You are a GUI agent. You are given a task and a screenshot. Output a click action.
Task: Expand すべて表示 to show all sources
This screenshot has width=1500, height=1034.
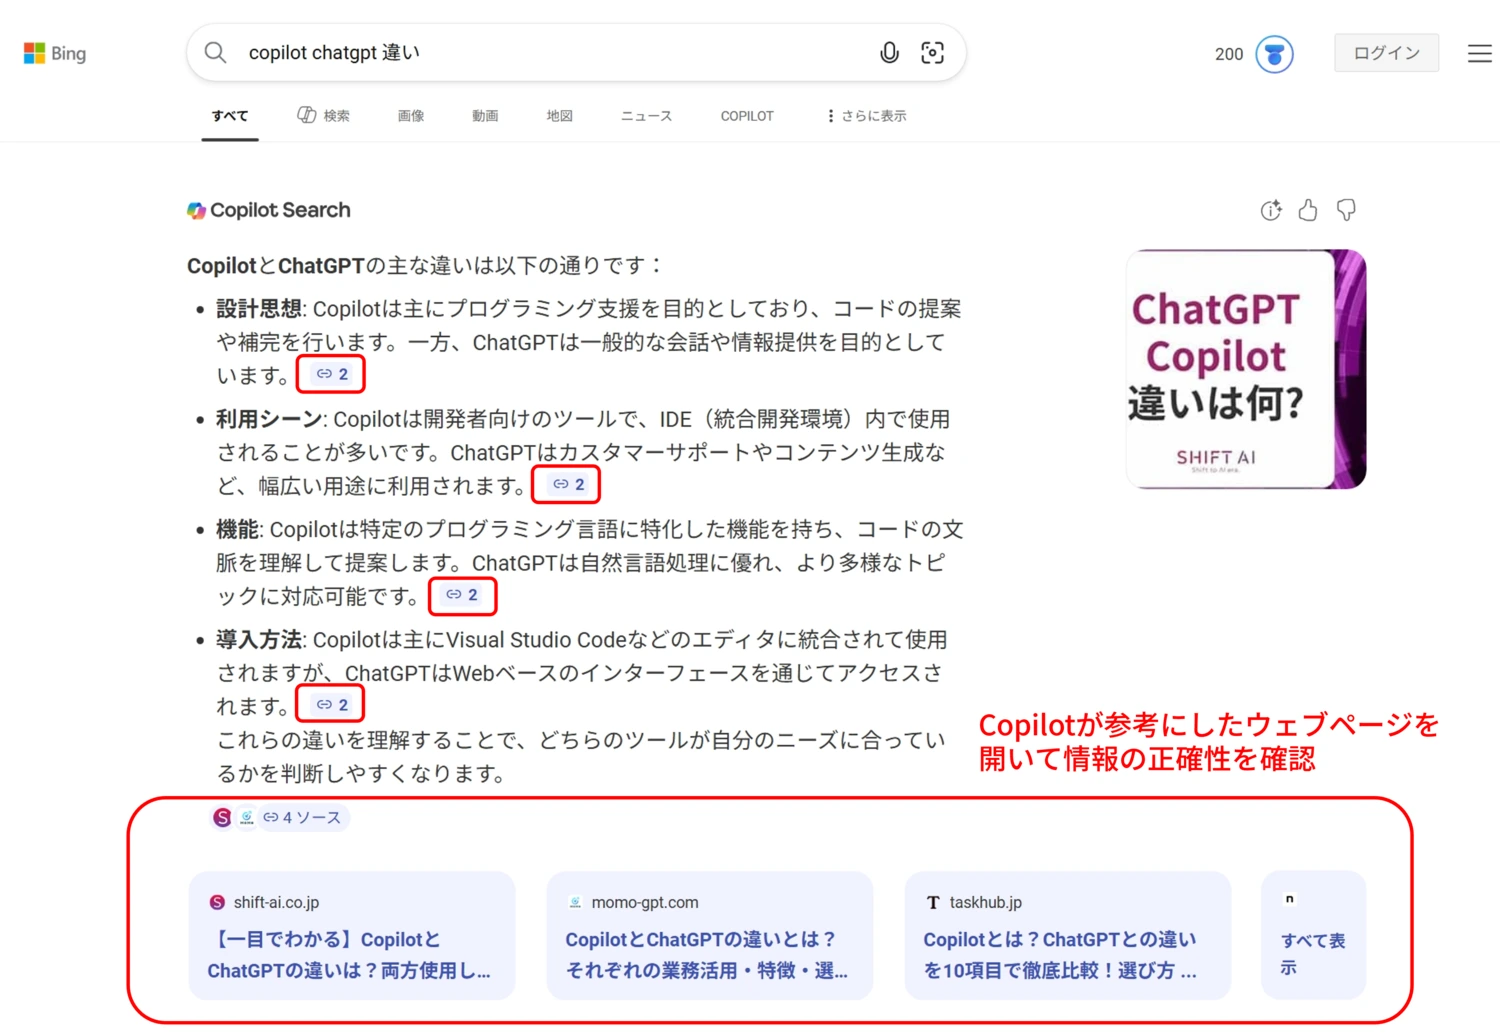(x=1313, y=951)
